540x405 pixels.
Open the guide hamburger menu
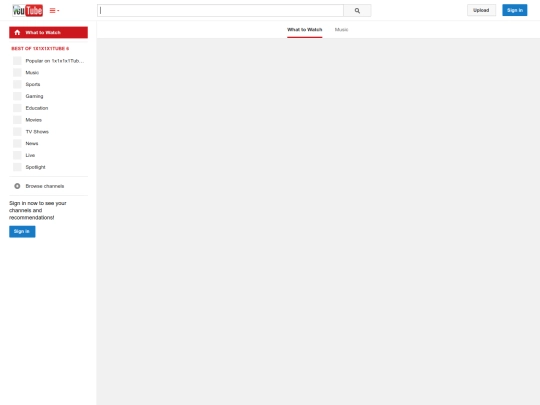[x=54, y=11]
